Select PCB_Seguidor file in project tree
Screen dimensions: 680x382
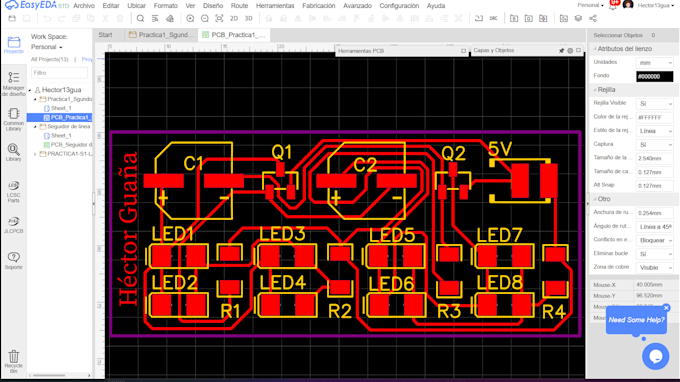[x=68, y=145]
